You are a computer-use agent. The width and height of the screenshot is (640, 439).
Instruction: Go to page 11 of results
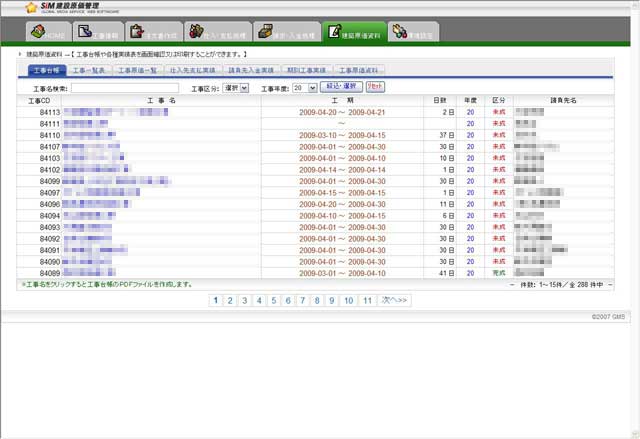point(368,299)
